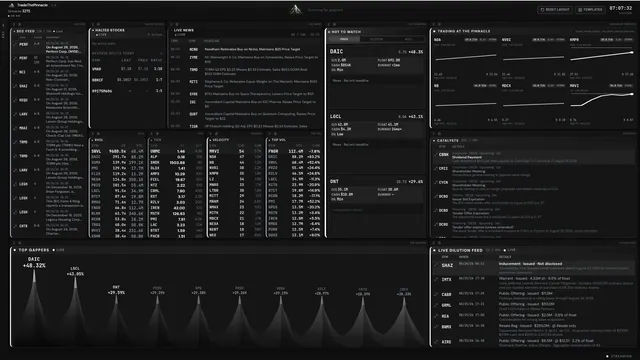This screenshot has width=640, height=360.
Task: Click the center mountain-peak logo in header
Action: tap(296, 9)
